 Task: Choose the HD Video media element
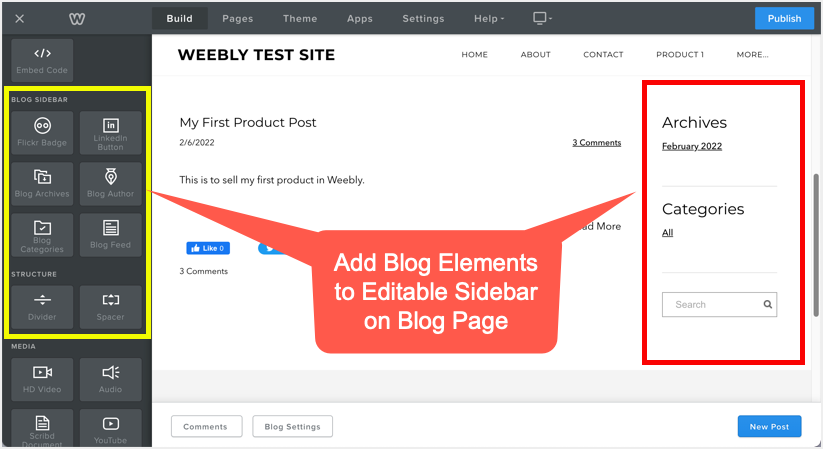tap(42, 378)
